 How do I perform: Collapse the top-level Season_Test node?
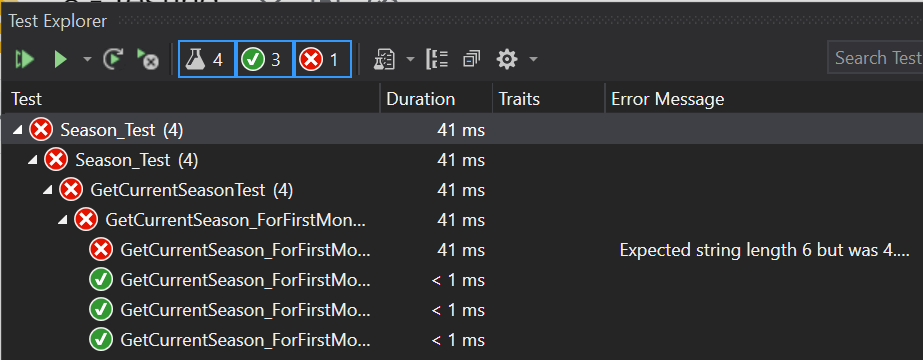click(18, 130)
